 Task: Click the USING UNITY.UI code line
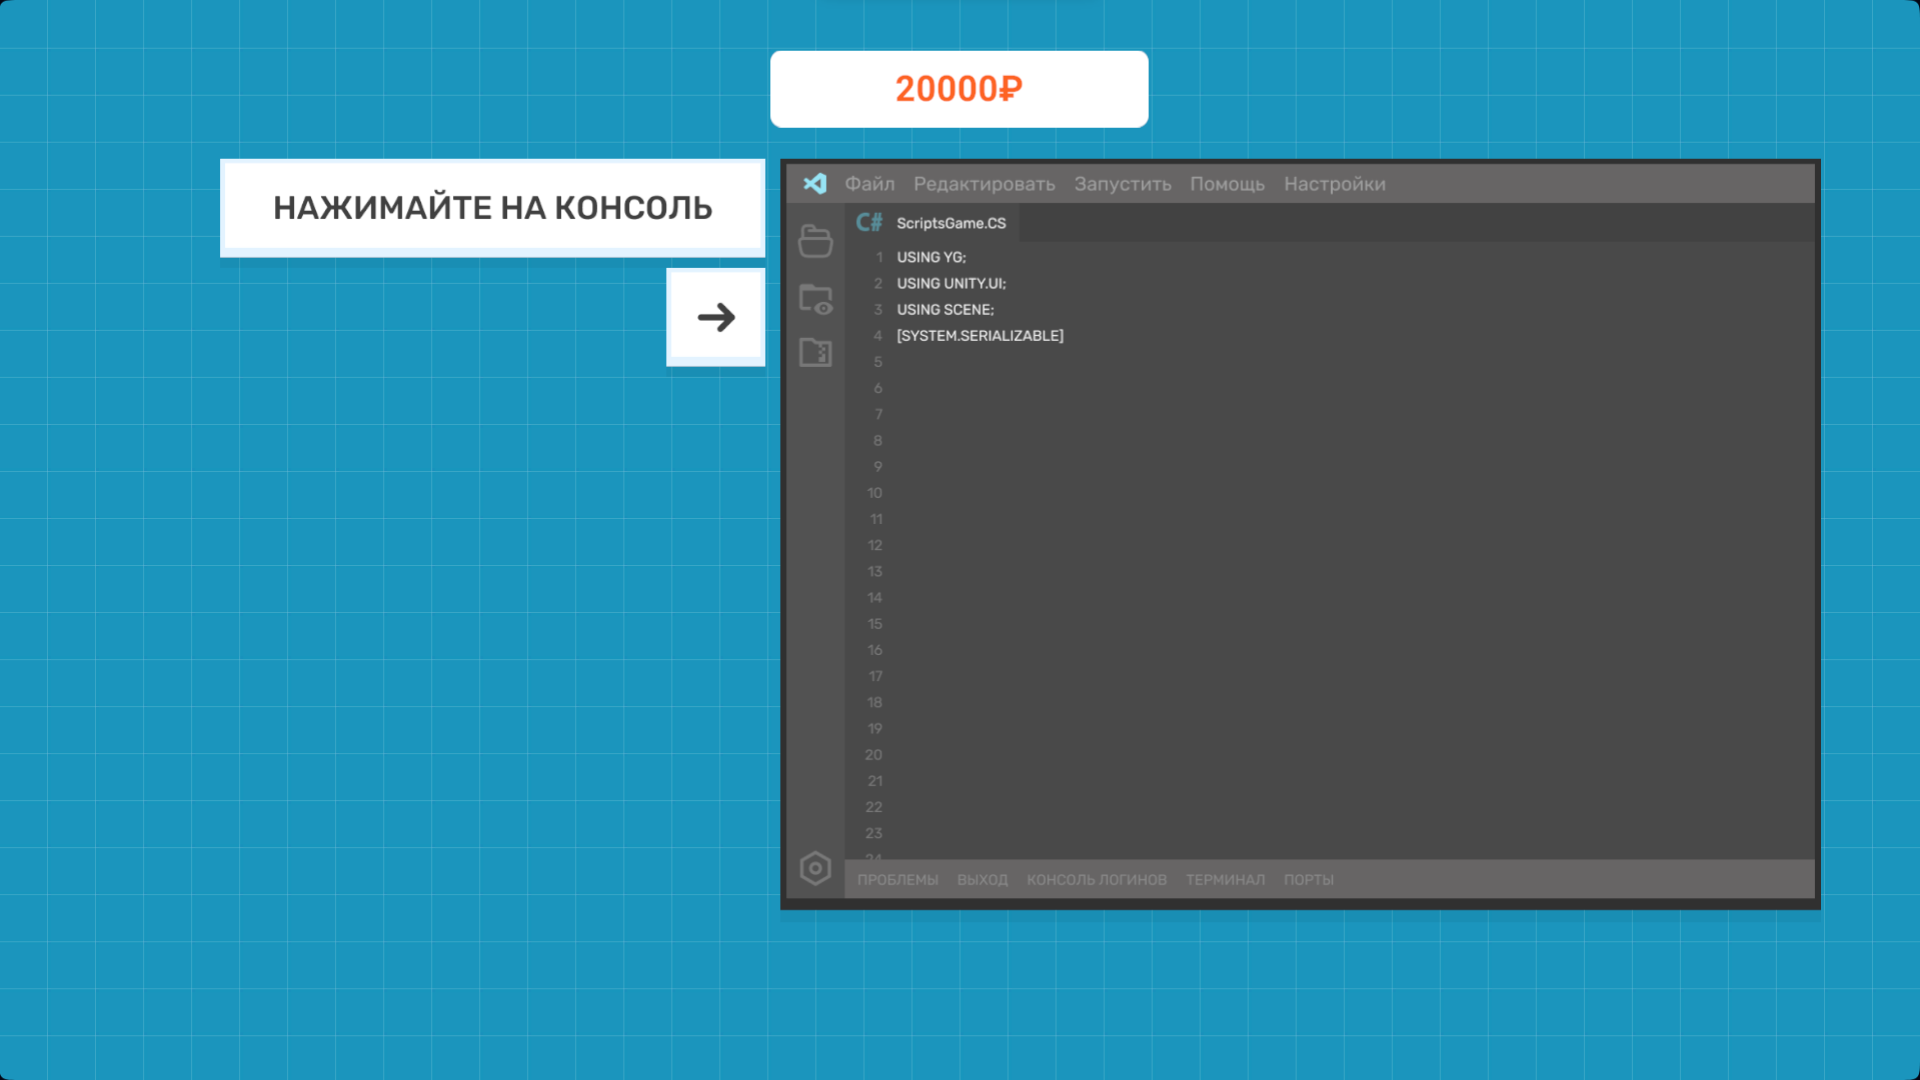click(x=950, y=283)
